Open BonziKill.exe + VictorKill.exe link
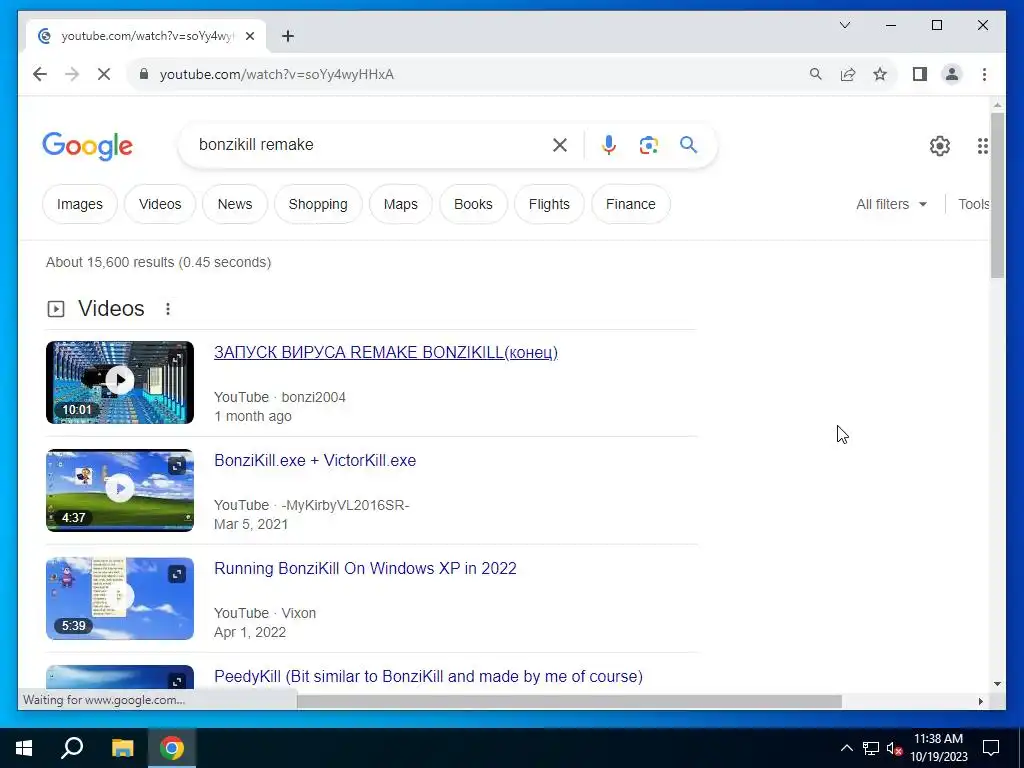This screenshot has height=768, width=1024. [315, 460]
